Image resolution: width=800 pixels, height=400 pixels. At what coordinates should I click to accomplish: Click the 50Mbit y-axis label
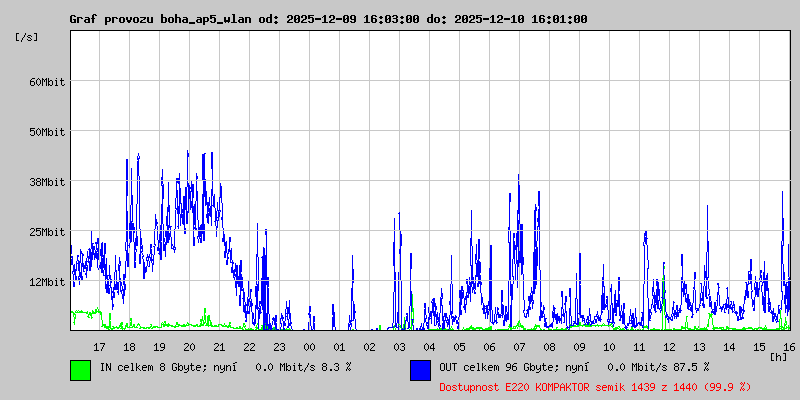pos(47,132)
